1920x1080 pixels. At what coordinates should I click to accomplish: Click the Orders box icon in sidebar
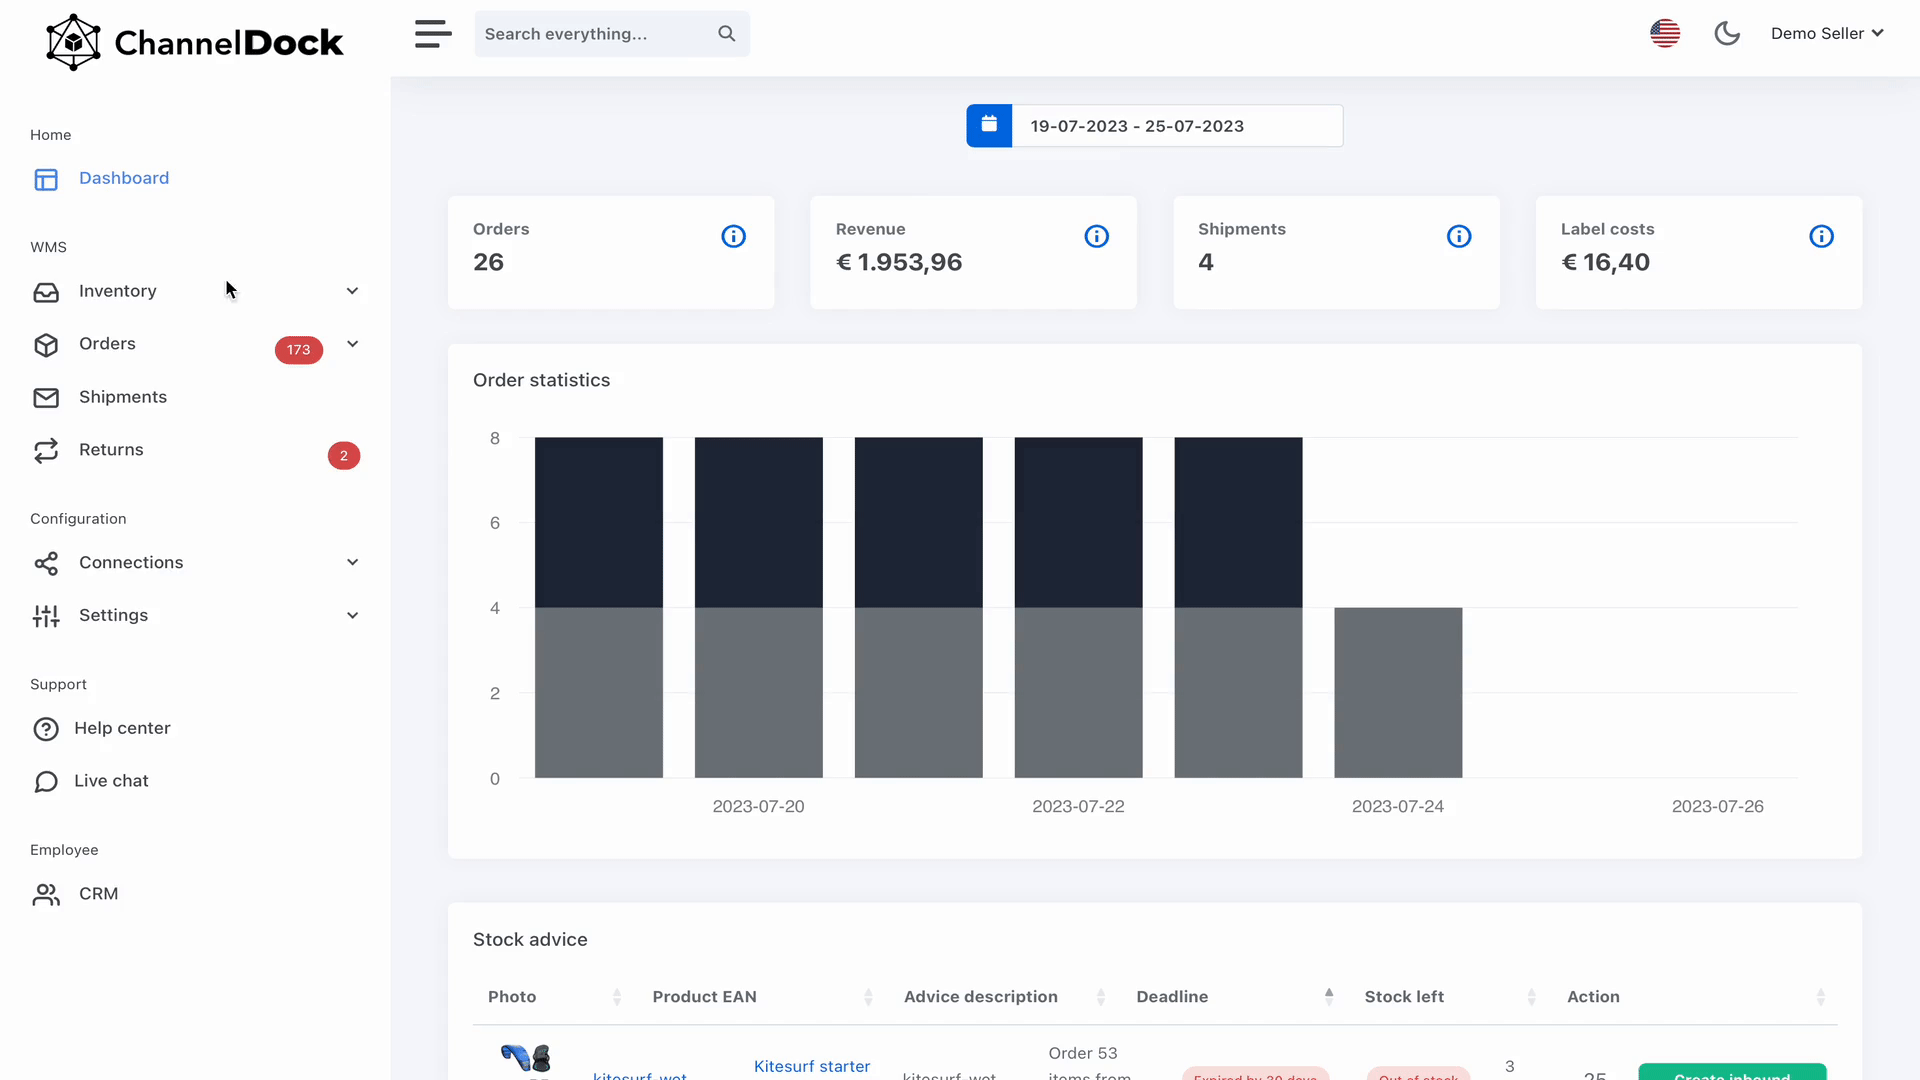tap(46, 345)
